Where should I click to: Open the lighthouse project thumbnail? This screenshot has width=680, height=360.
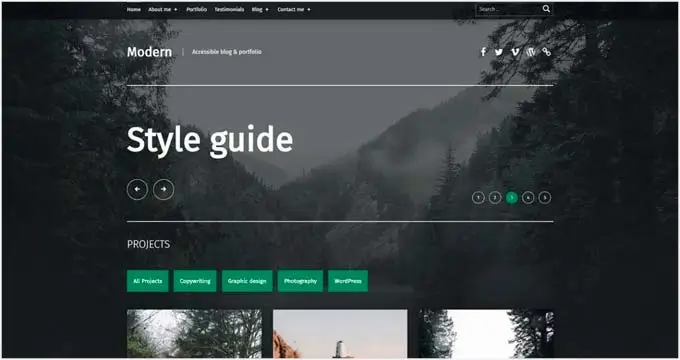(340, 334)
